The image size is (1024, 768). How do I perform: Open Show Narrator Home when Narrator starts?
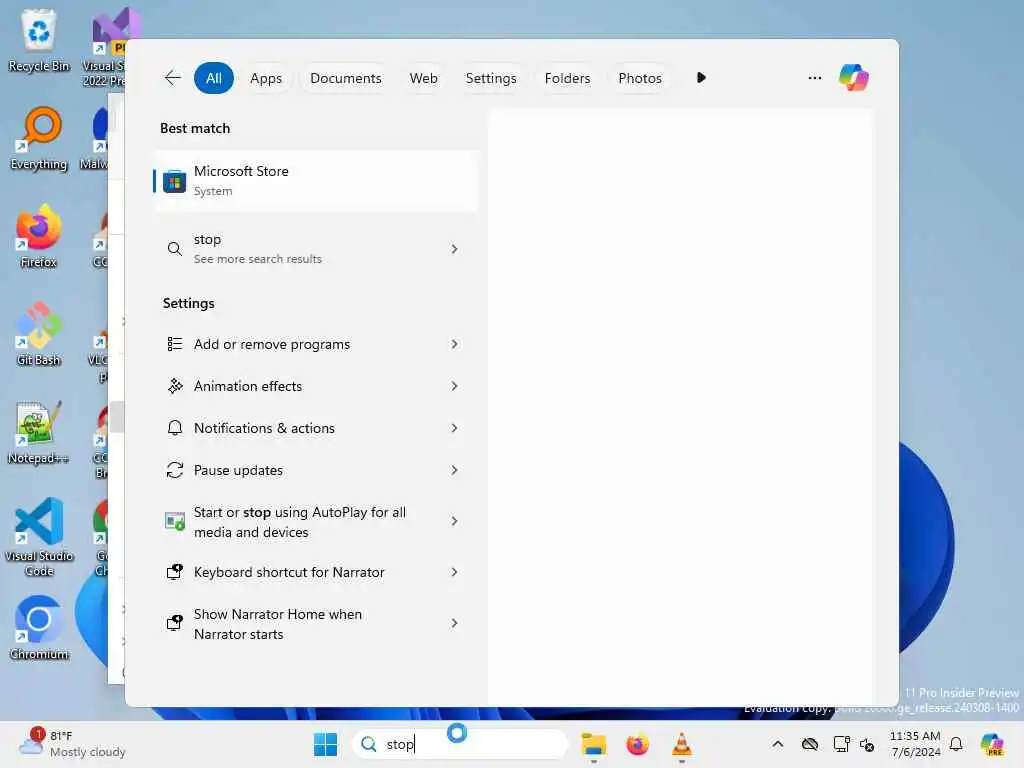pyautogui.click(x=315, y=624)
